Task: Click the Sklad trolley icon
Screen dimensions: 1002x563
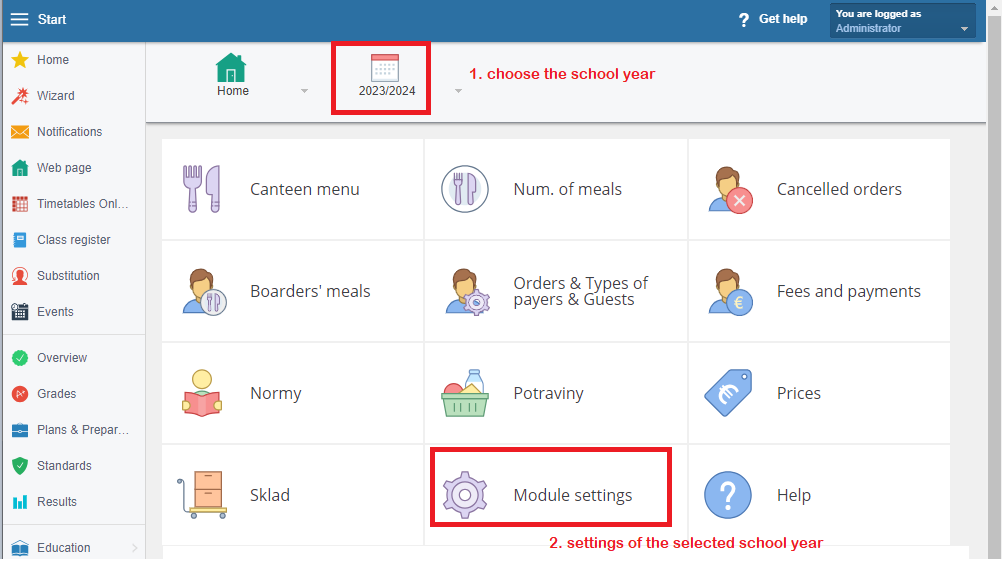Action: click(x=202, y=495)
